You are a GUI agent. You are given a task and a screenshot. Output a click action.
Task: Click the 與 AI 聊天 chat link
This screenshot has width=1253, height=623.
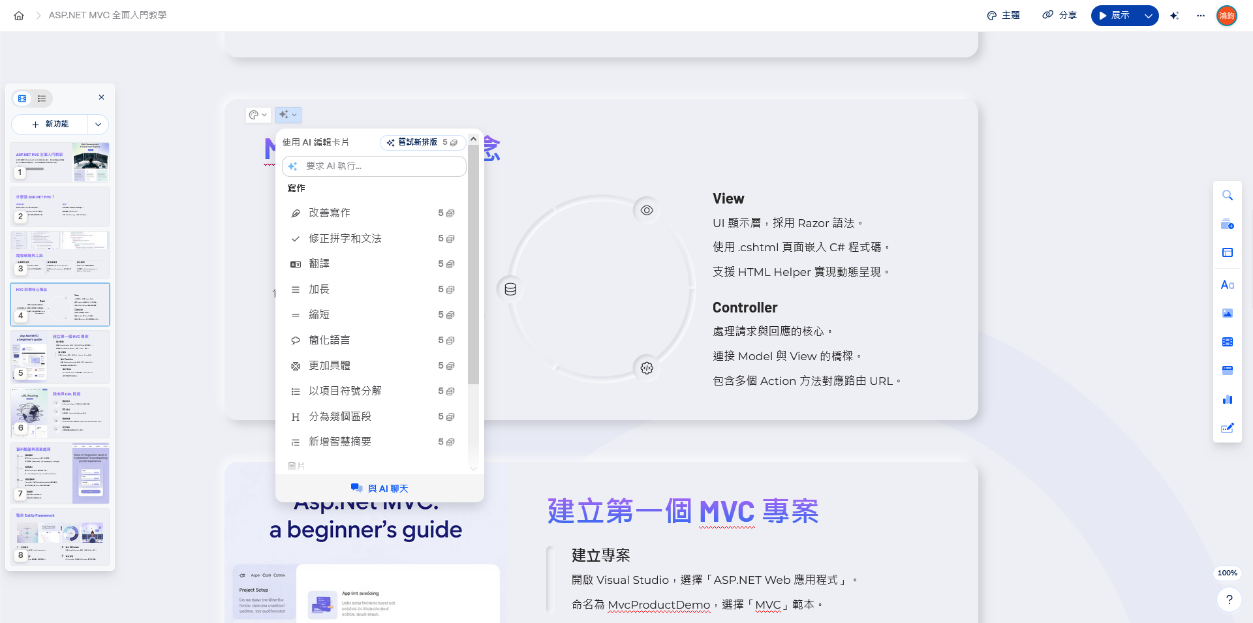coord(379,488)
